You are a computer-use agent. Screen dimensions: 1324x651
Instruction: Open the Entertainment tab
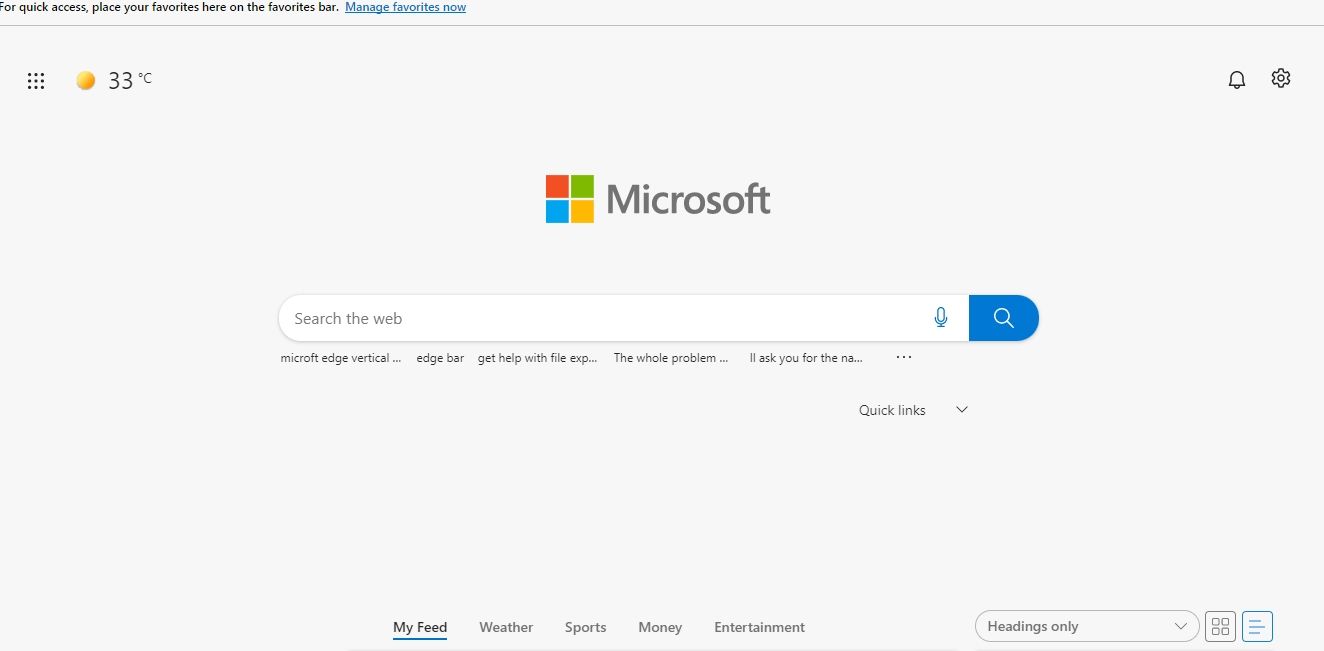pos(759,627)
